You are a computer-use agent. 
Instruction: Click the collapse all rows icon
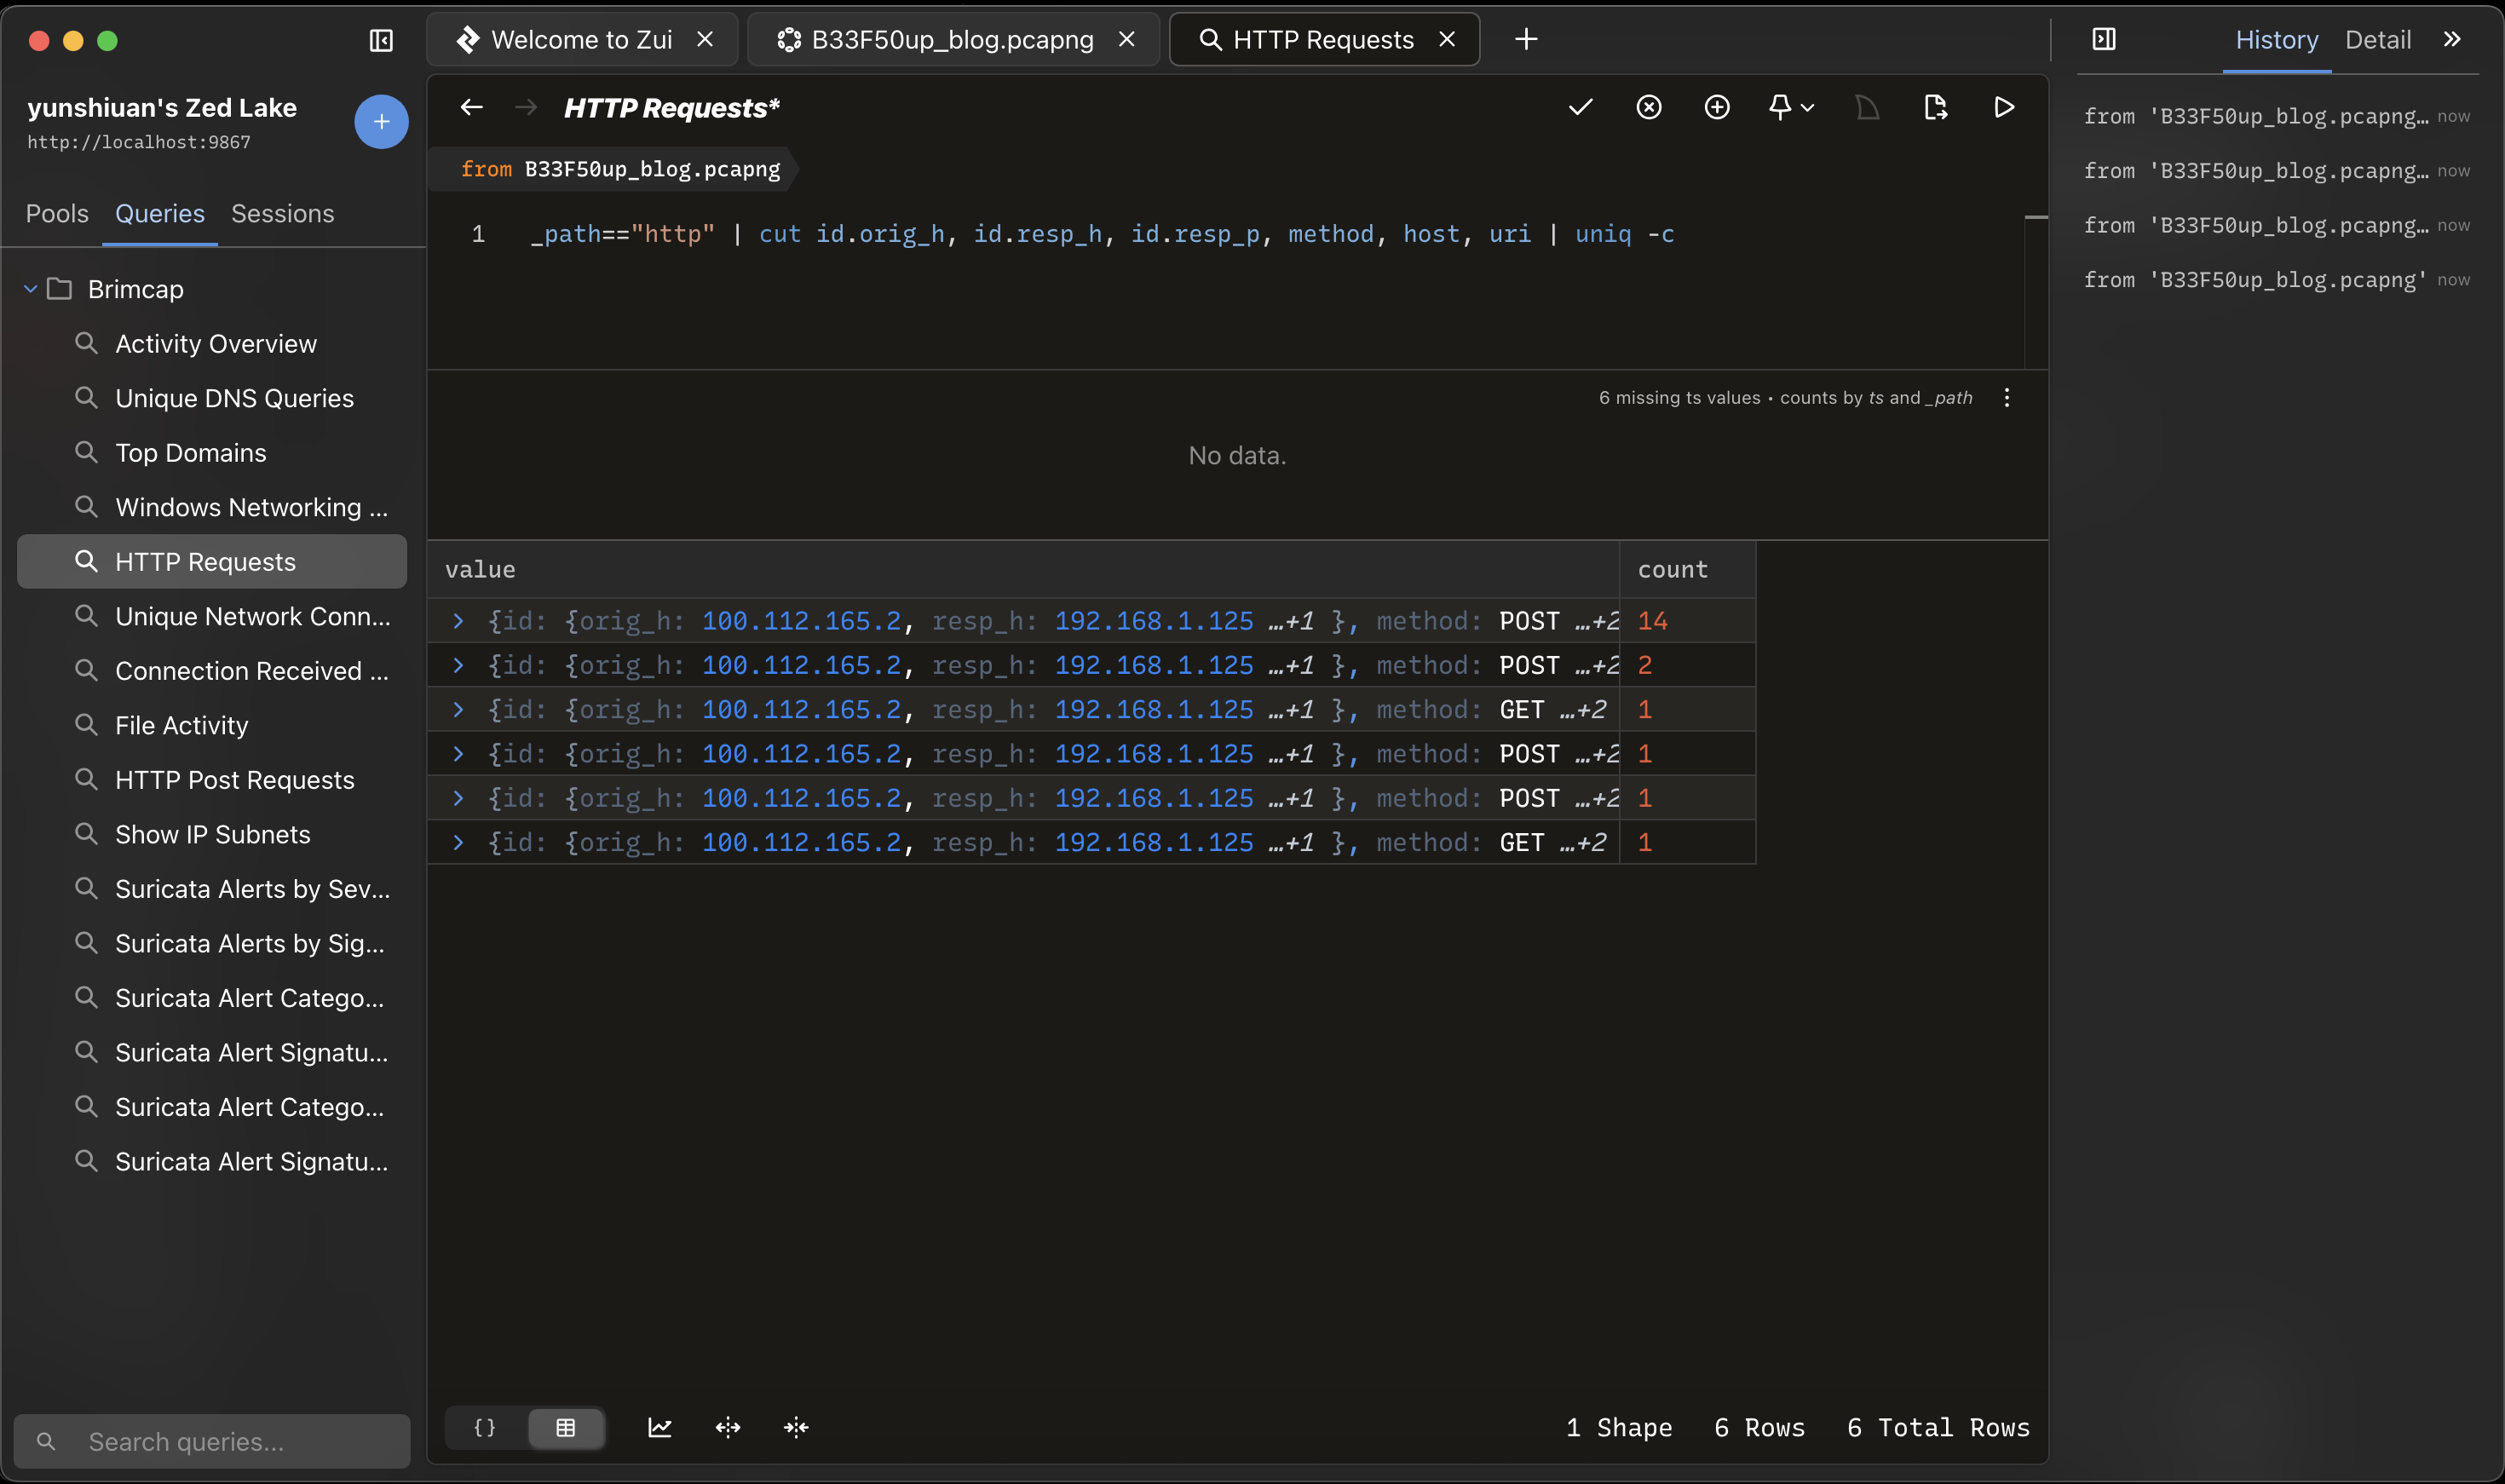click(796, 1427)
